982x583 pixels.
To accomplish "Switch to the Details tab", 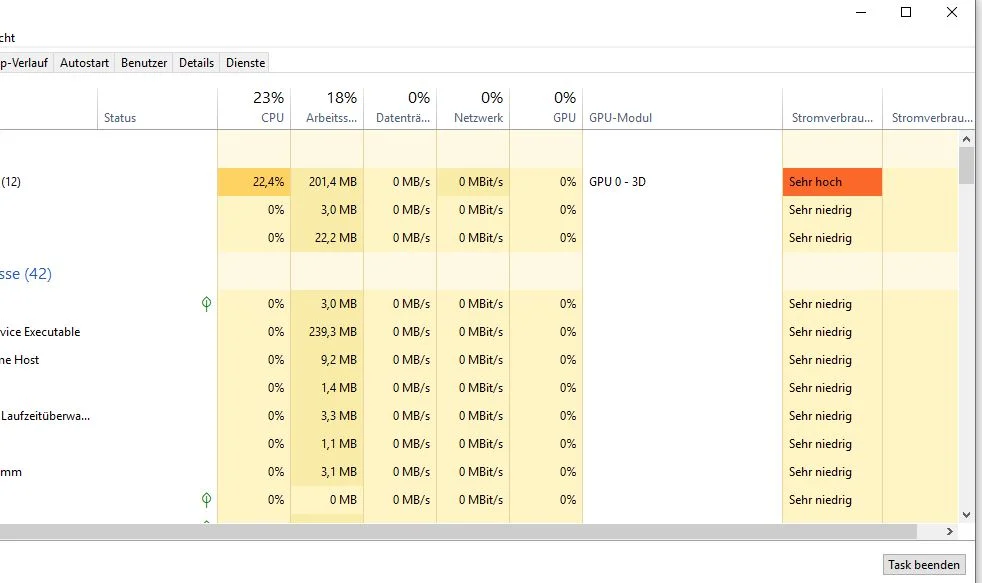I will point(196,63).
